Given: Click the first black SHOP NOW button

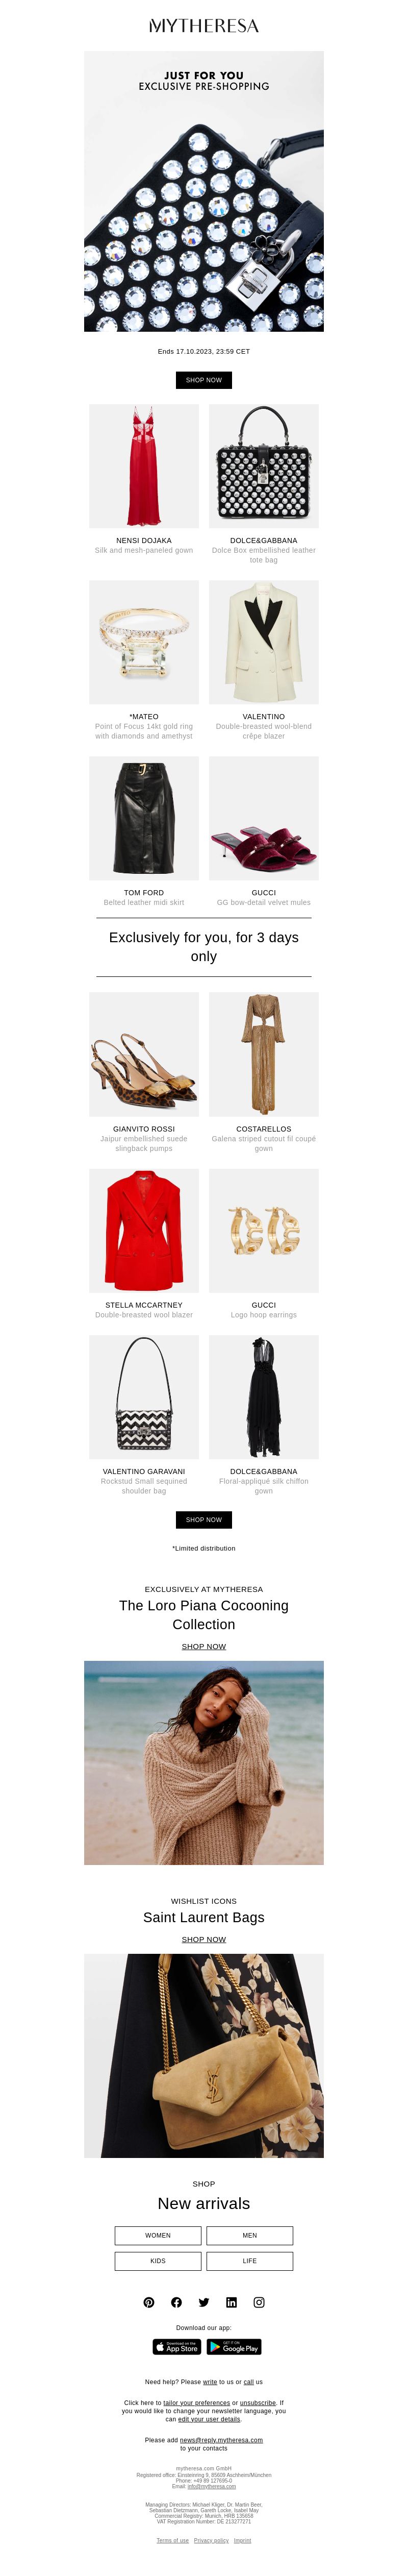Looking at the screenshot, I should [x=204, y=380].
